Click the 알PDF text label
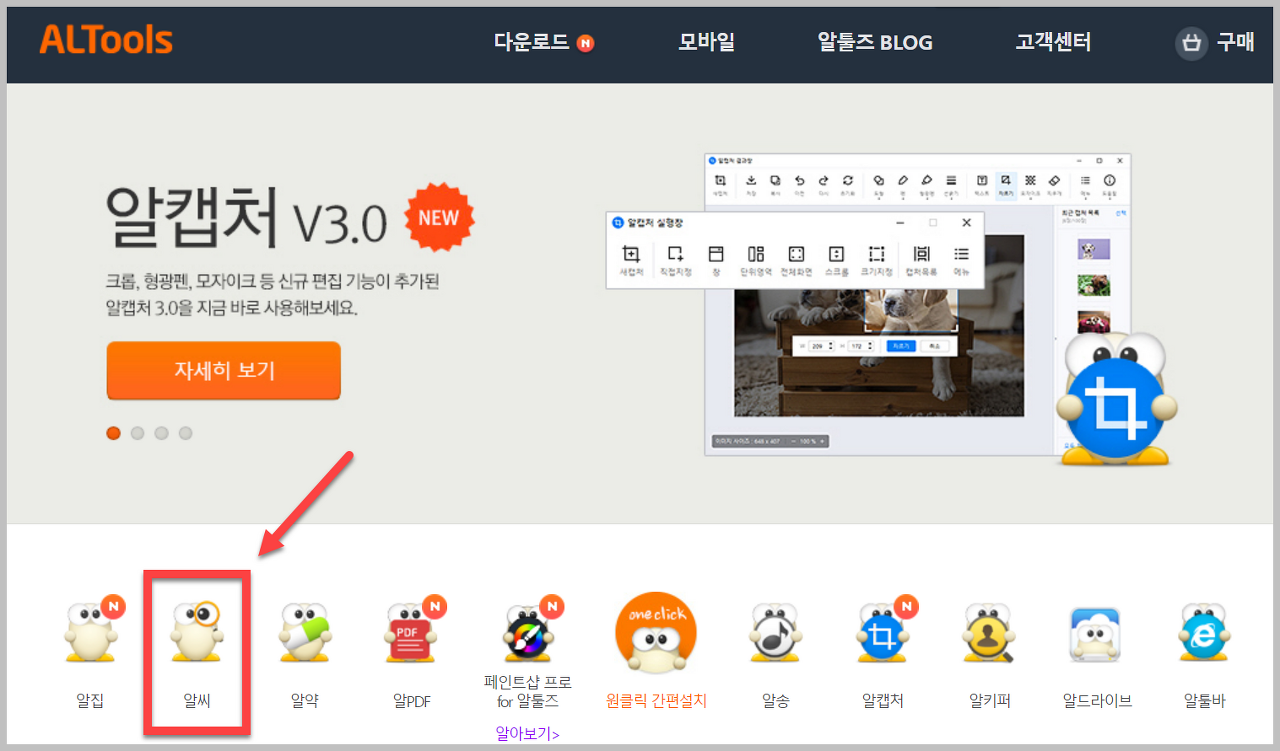This screenshot has width=1280, height=751. 412,701
